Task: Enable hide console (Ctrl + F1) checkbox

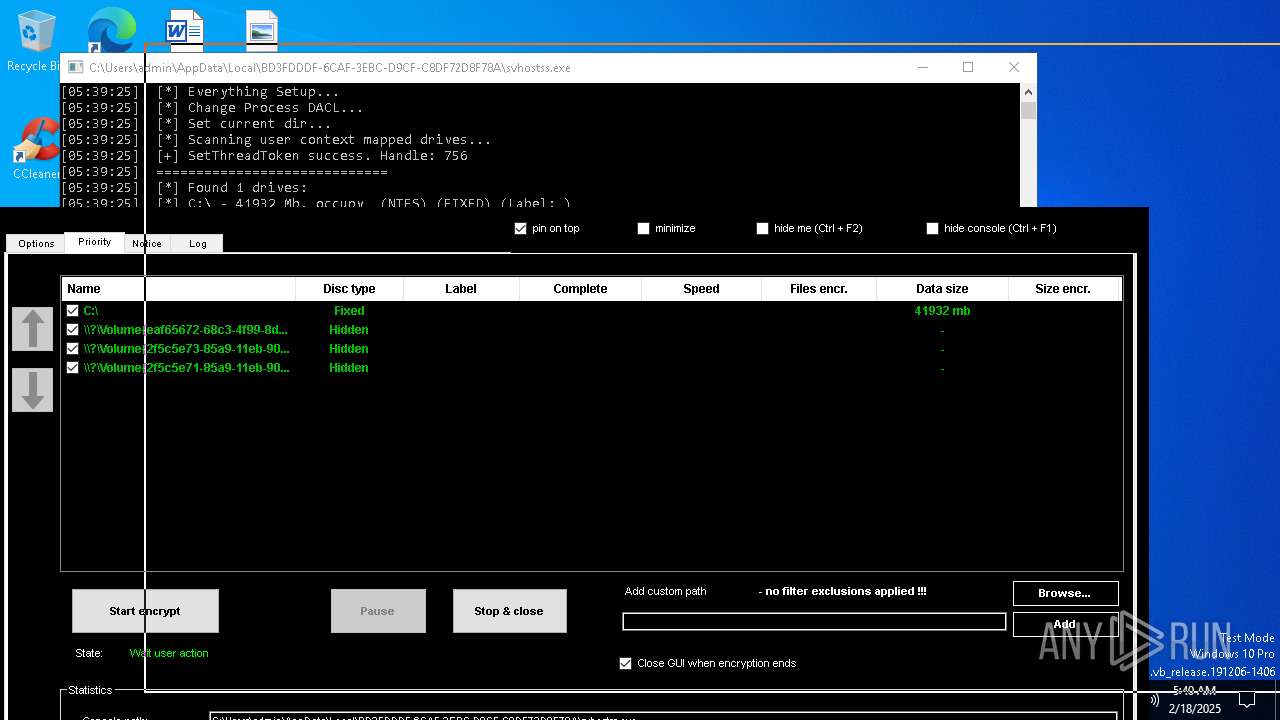Action: click(x=932, y=228)
